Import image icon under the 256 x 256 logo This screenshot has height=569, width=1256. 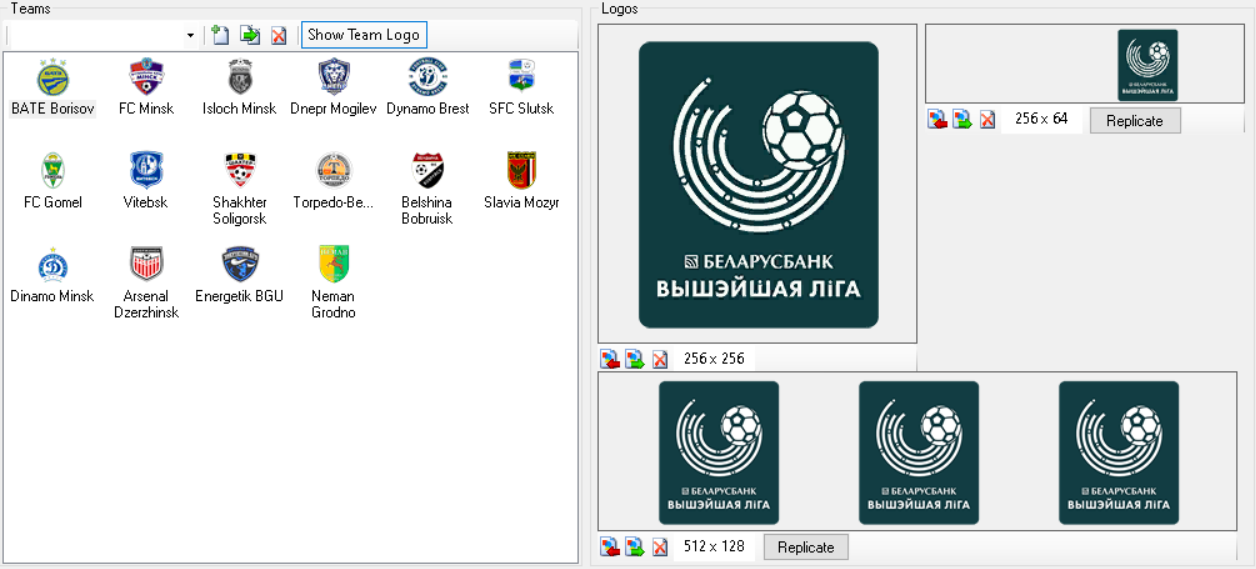[610, 359]
